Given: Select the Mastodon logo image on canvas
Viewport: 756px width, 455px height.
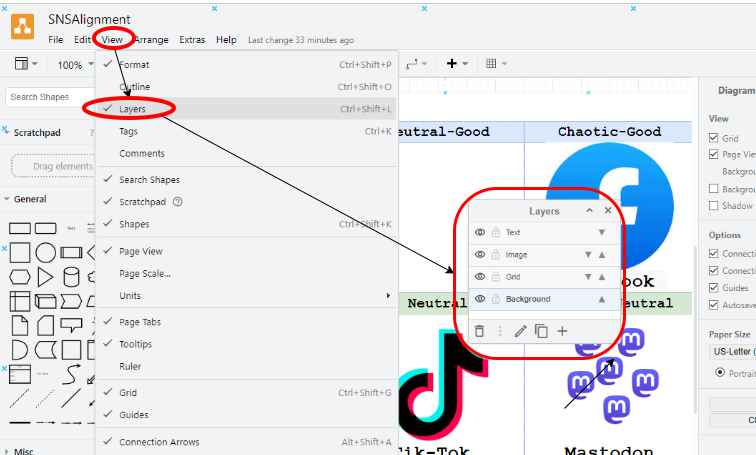Looking at the screenshot, I should pos(612,376).
